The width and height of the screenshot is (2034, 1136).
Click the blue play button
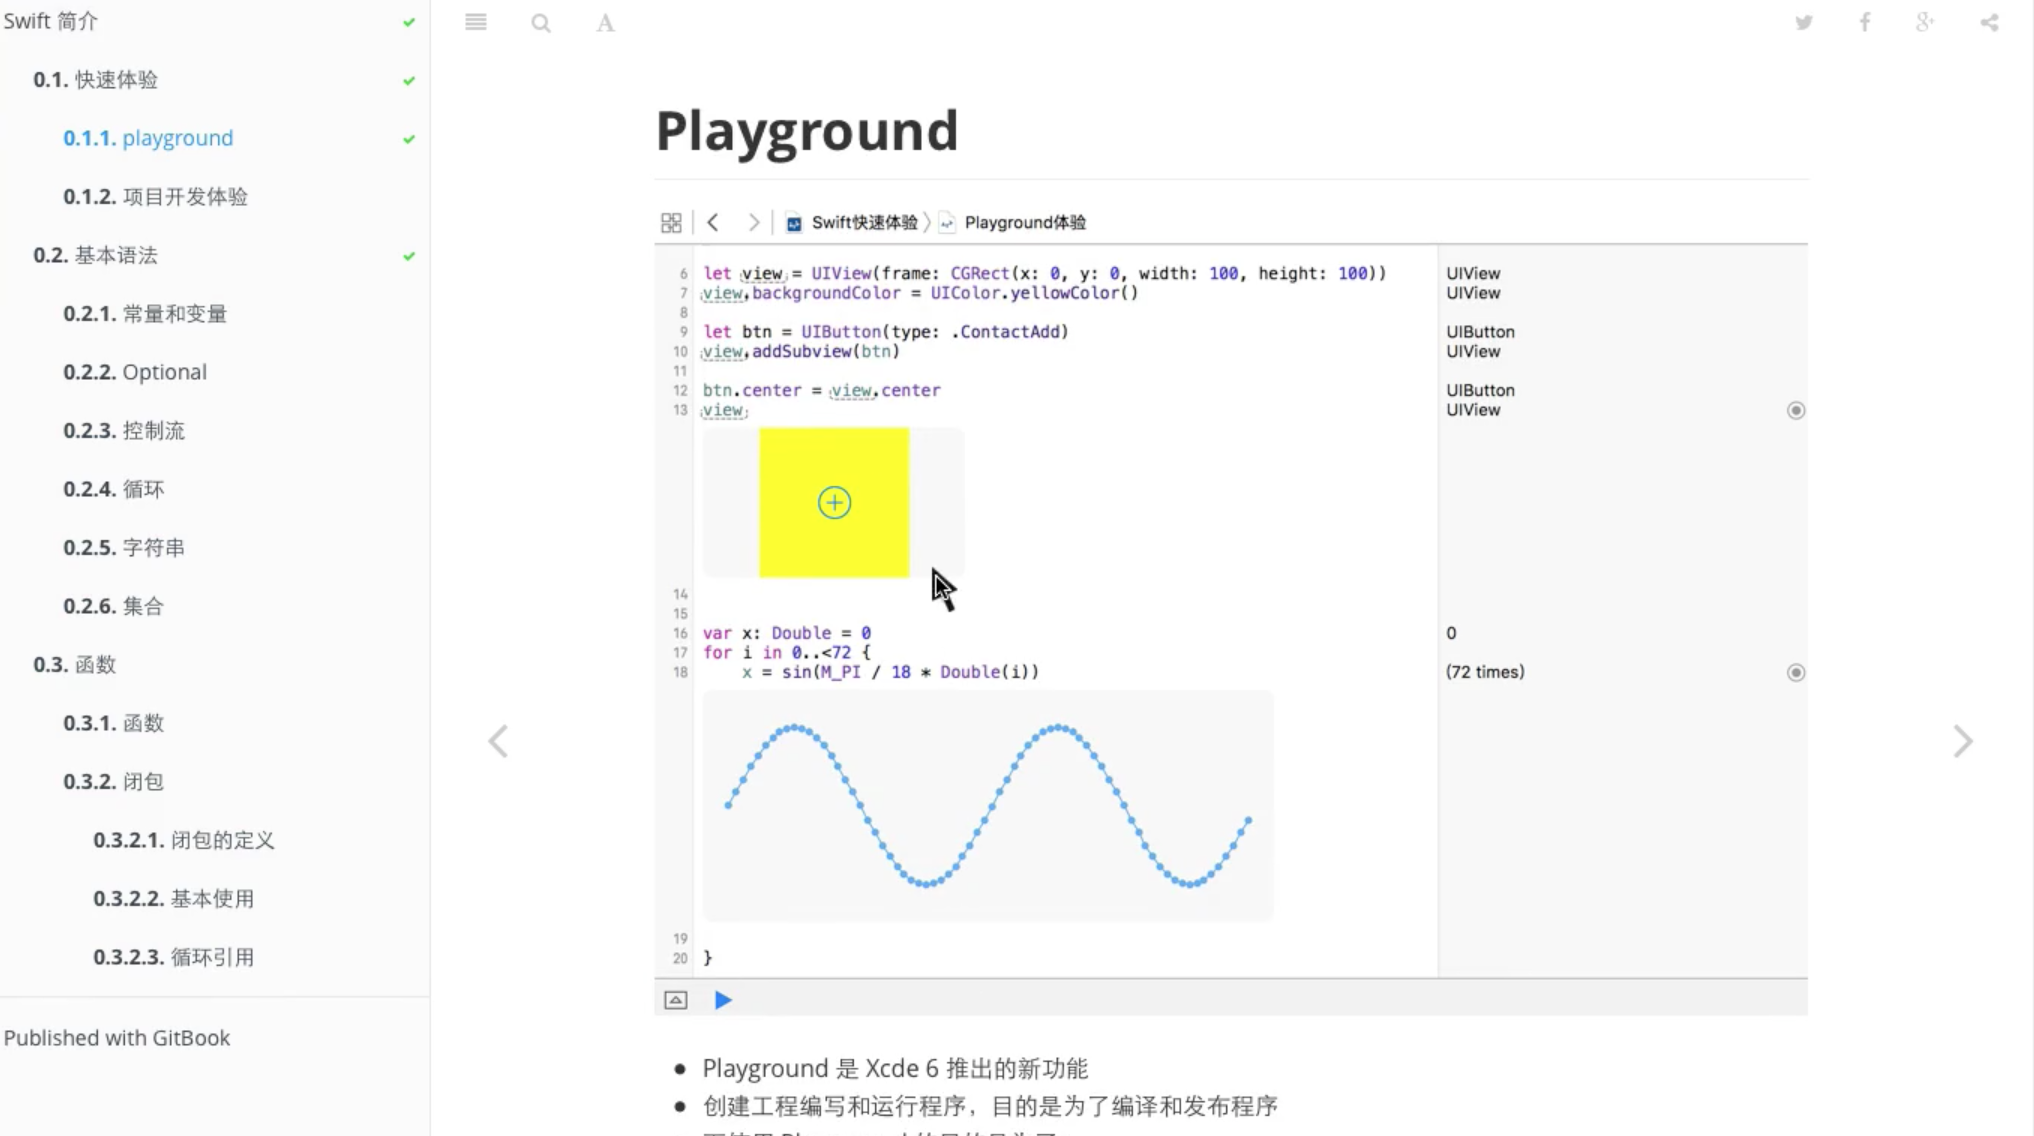tap(723, 1000)
